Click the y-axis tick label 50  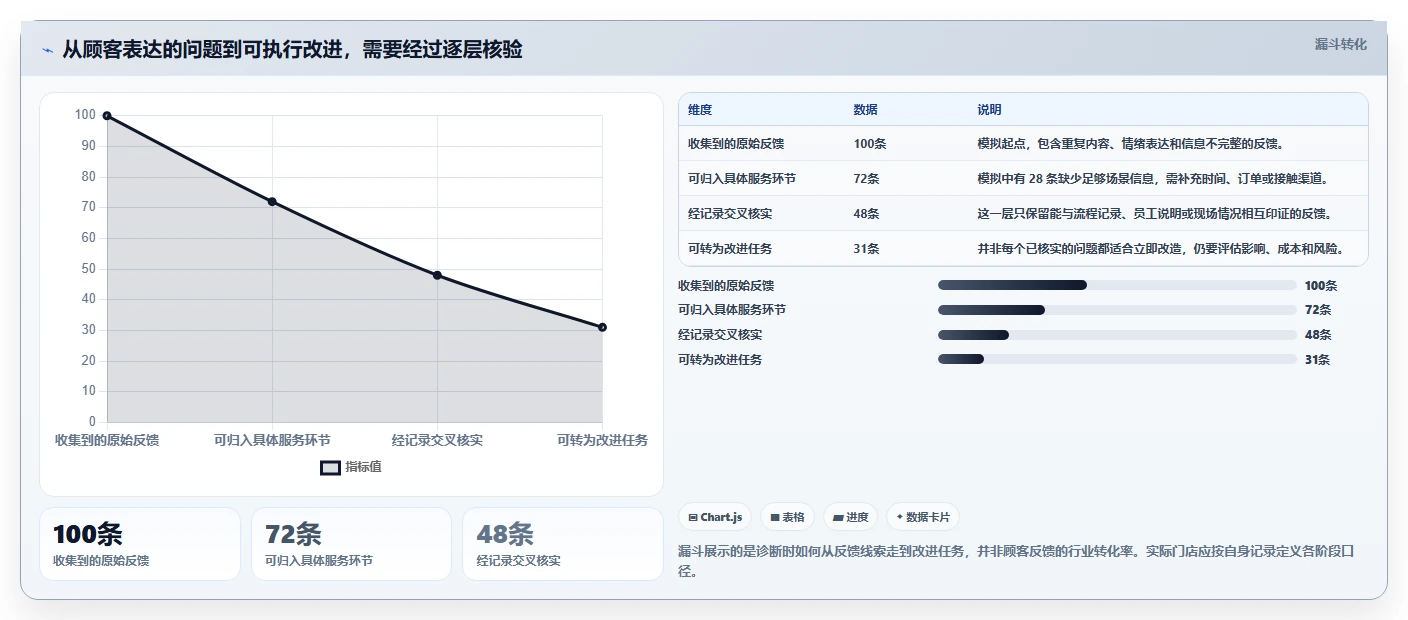tap(89, 268)
